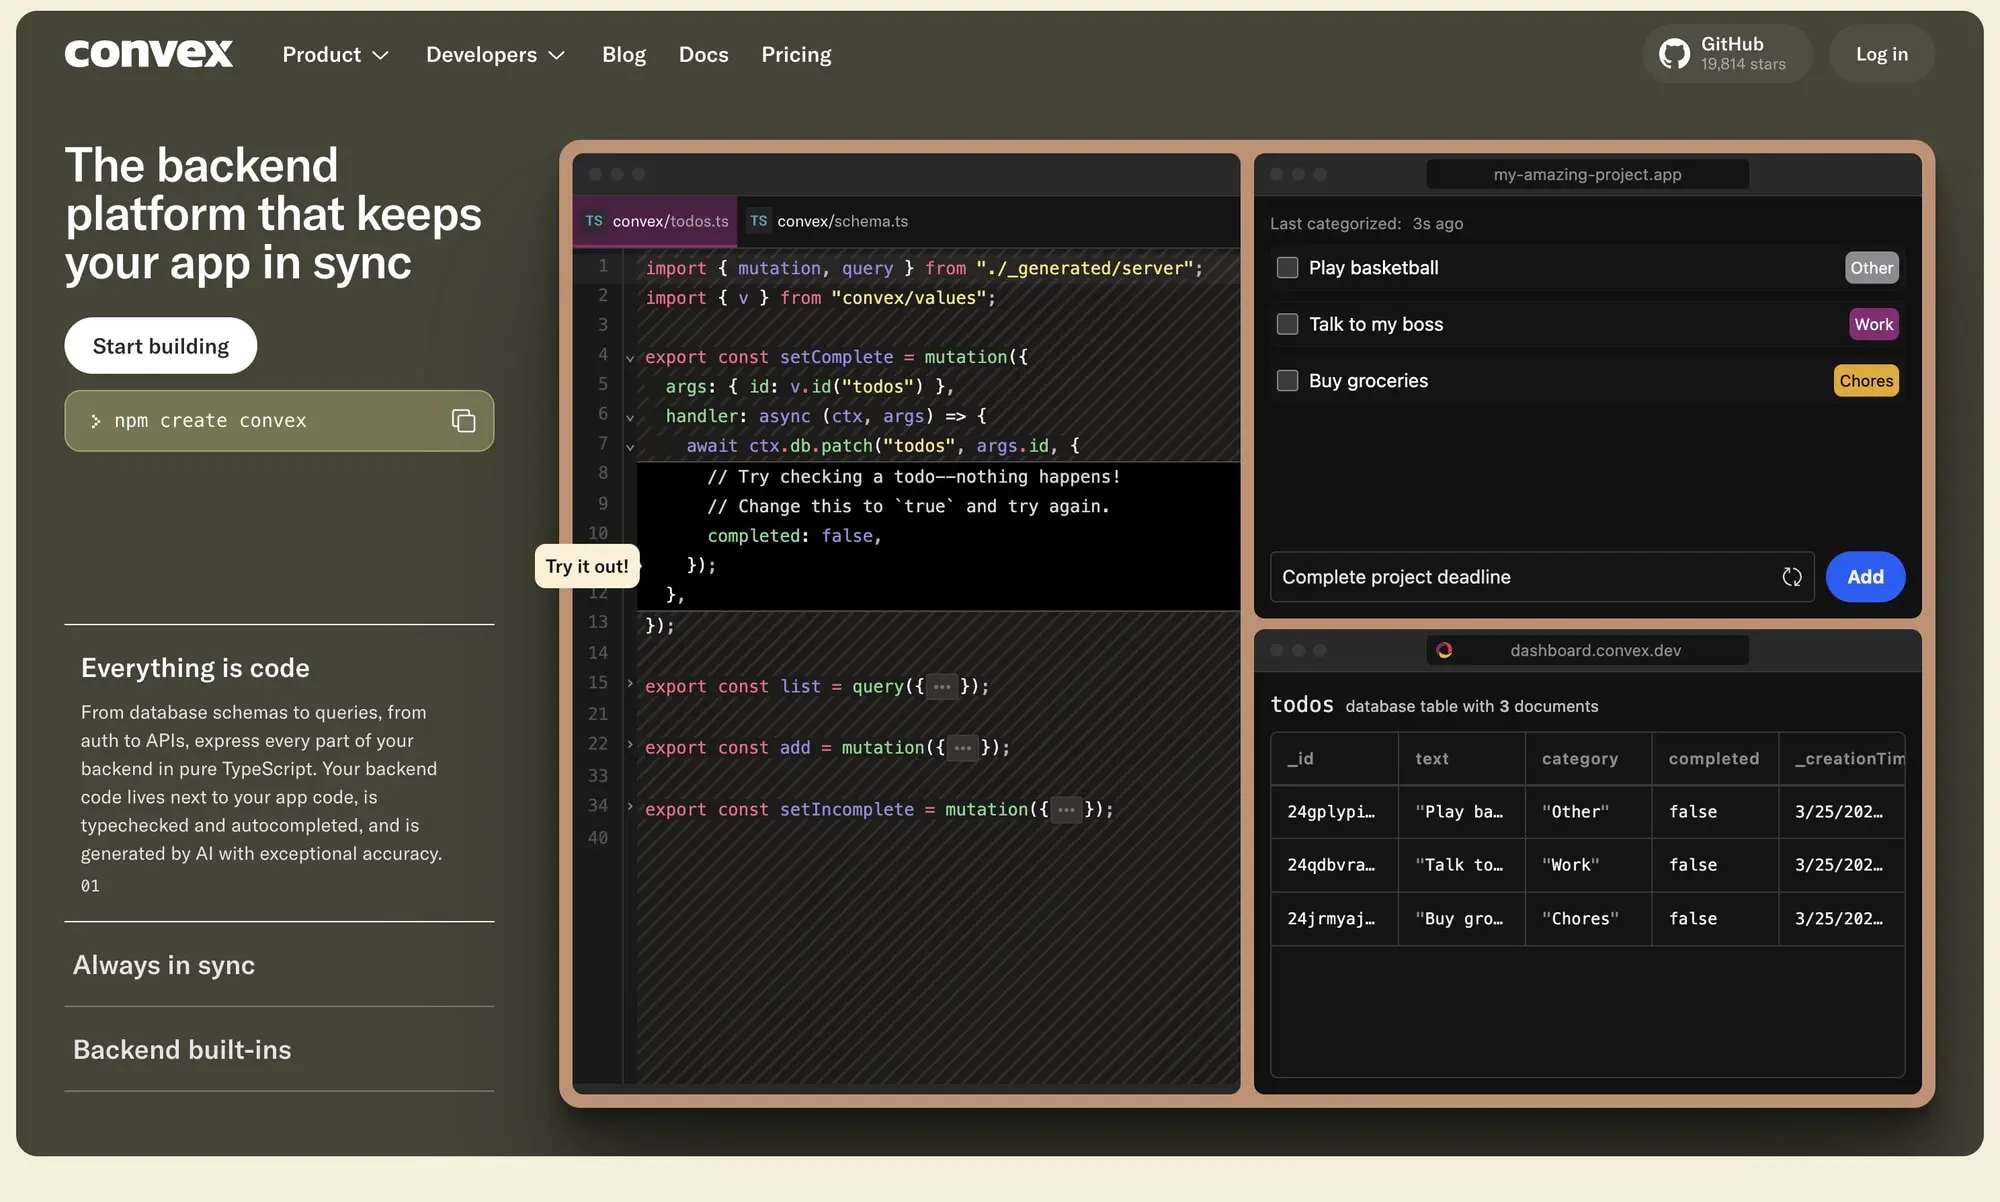2000x1202 pixels.
Task: Open the Developers dropdown menu
Action: click(x=495, y=55)
